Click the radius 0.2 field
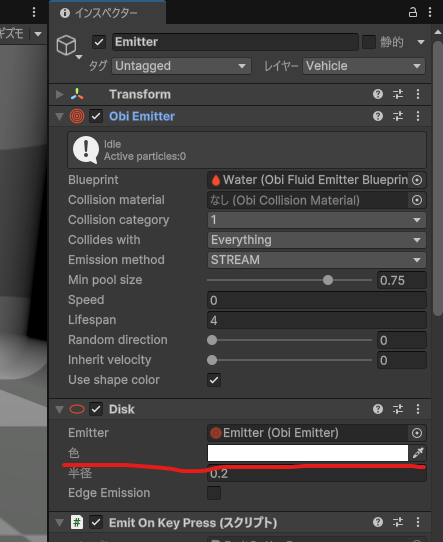This screenshot has height=542, width=443. coord(317,474)
